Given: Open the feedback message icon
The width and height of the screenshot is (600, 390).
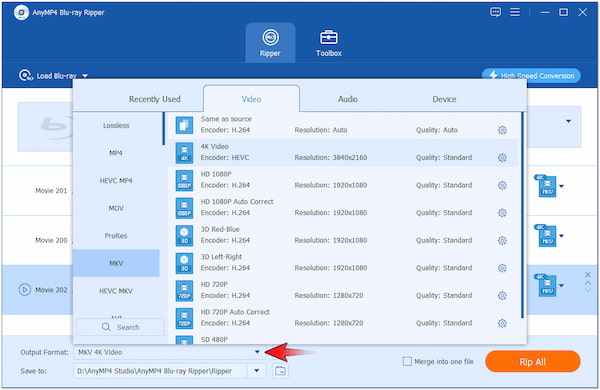Looking at the screenshot, I should [x=495, y=12].
